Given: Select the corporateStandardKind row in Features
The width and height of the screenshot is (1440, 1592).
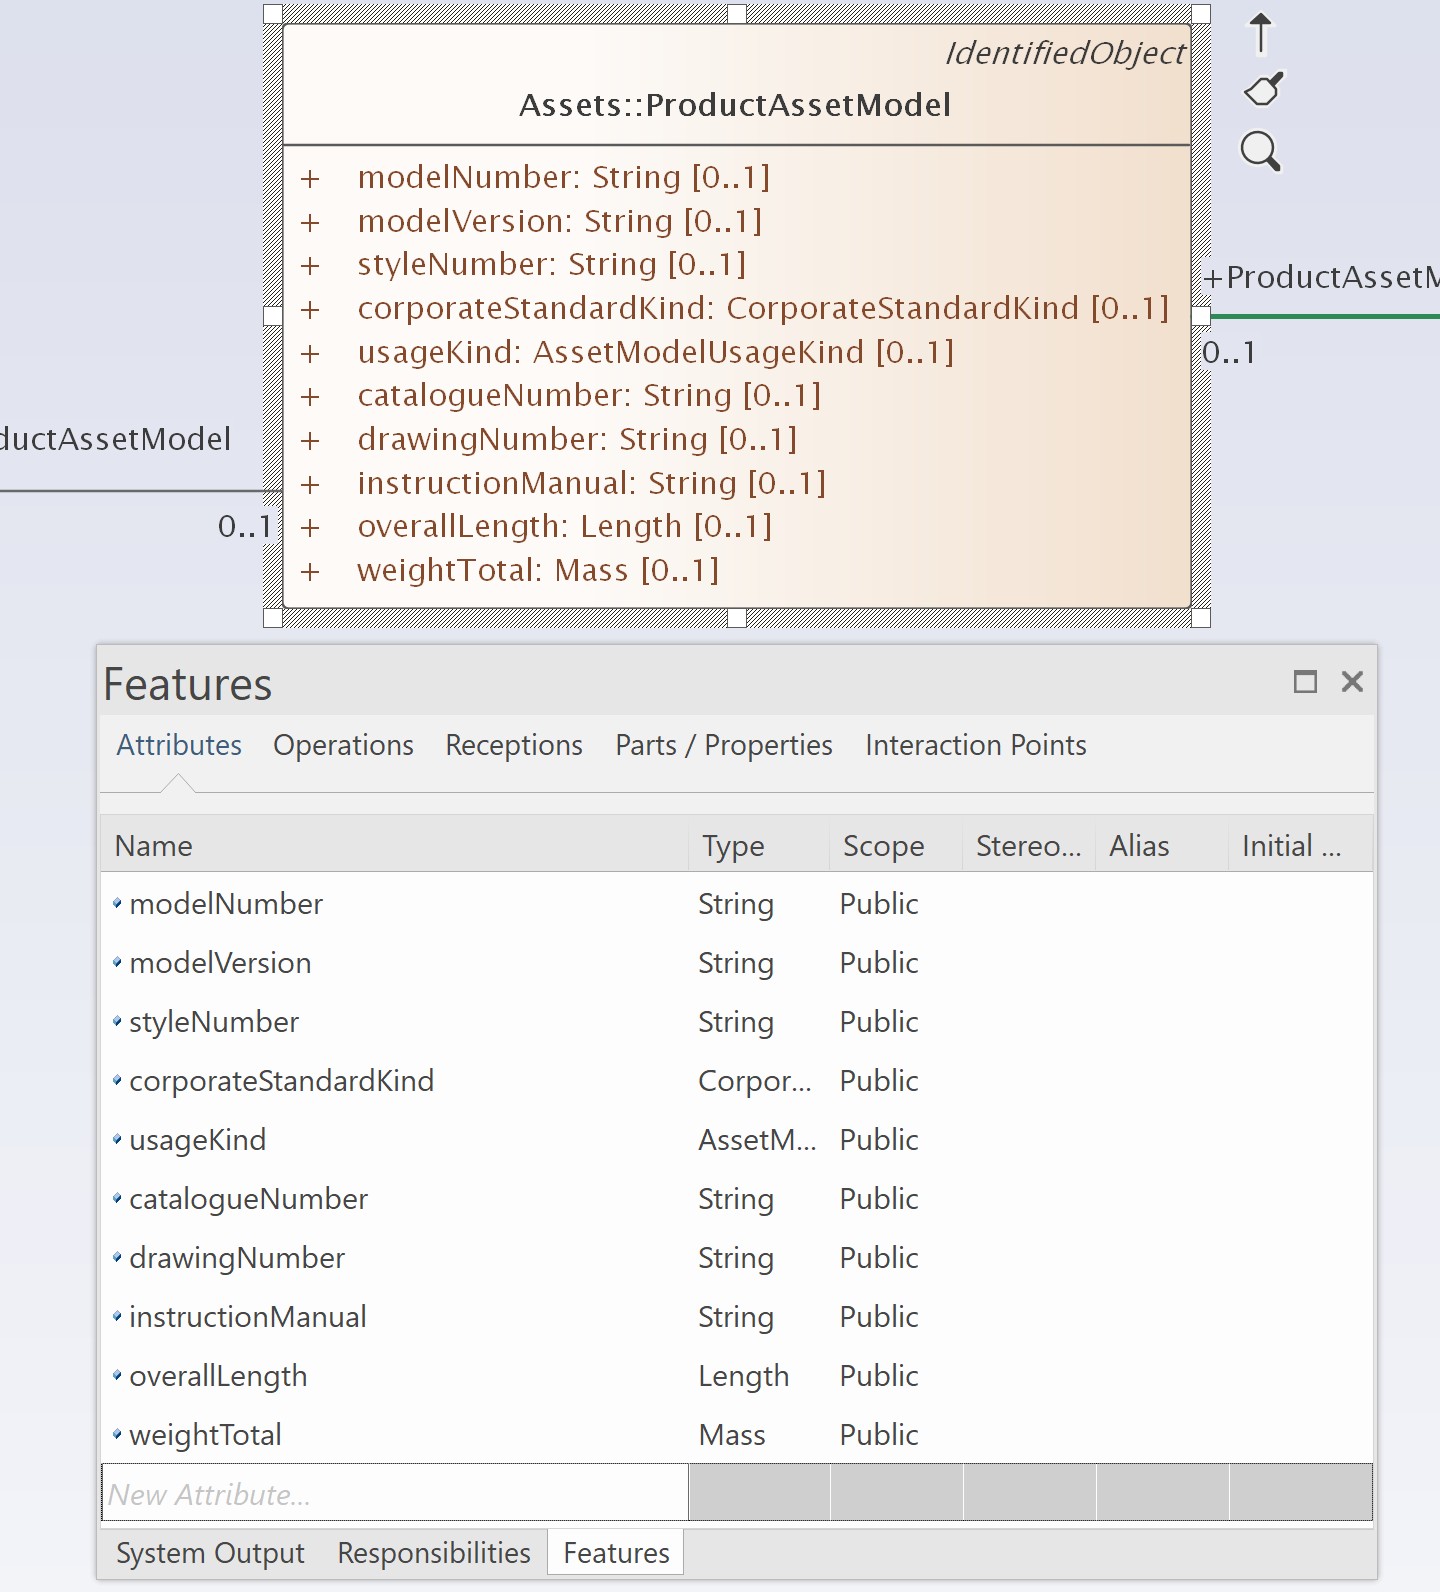Looking at the screenshot, I should click(737, 1081).
